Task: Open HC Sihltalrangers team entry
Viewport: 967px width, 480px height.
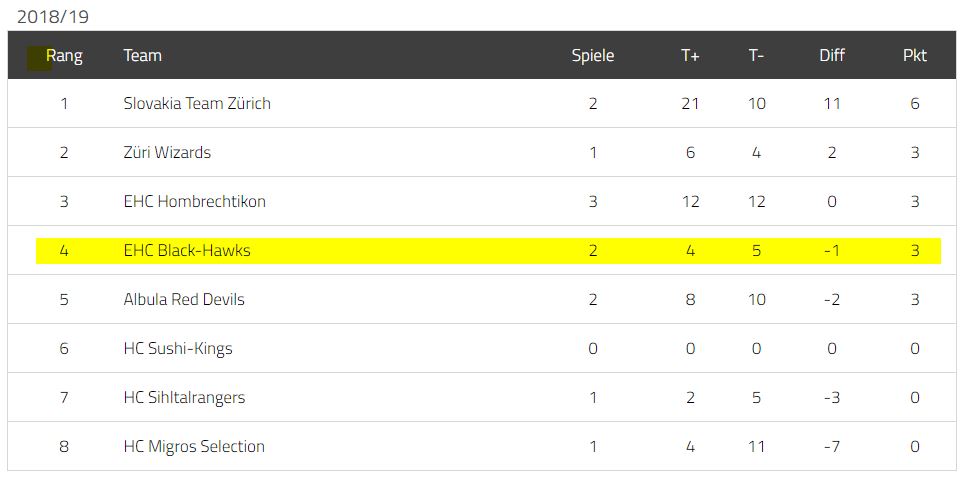Action: (x=184, y=397)
